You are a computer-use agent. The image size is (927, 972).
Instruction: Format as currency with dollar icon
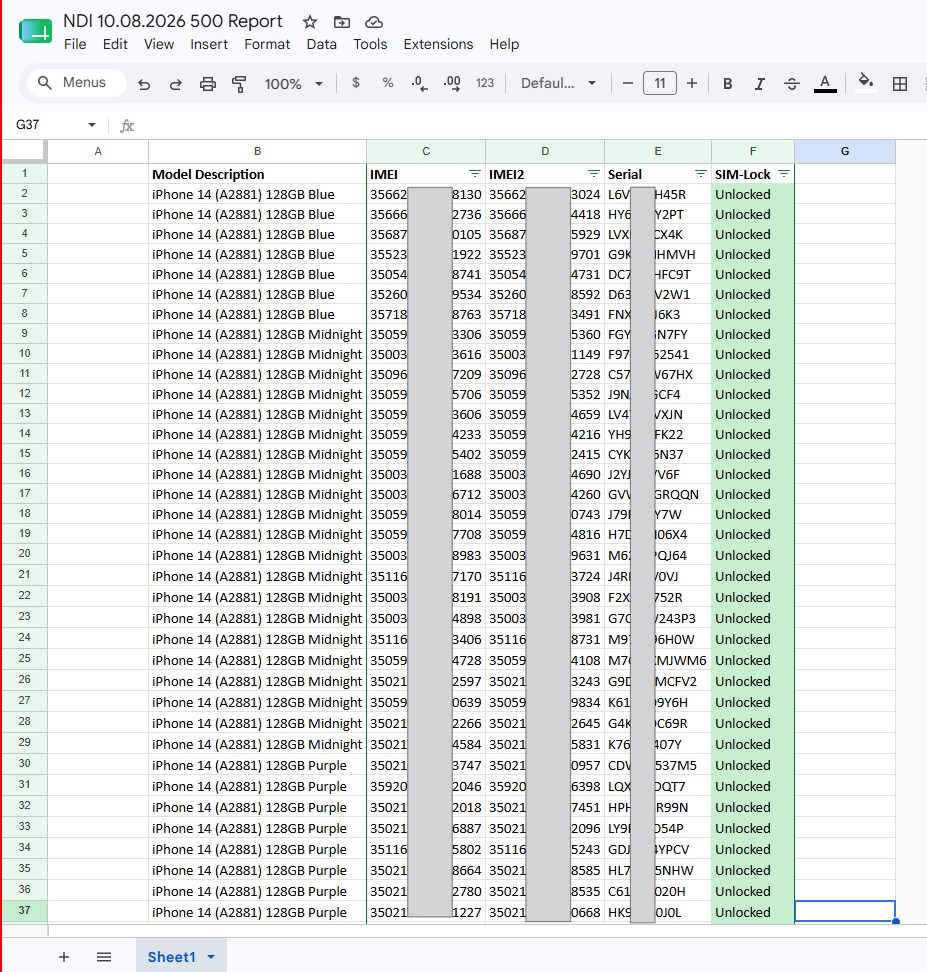(355, 82)
